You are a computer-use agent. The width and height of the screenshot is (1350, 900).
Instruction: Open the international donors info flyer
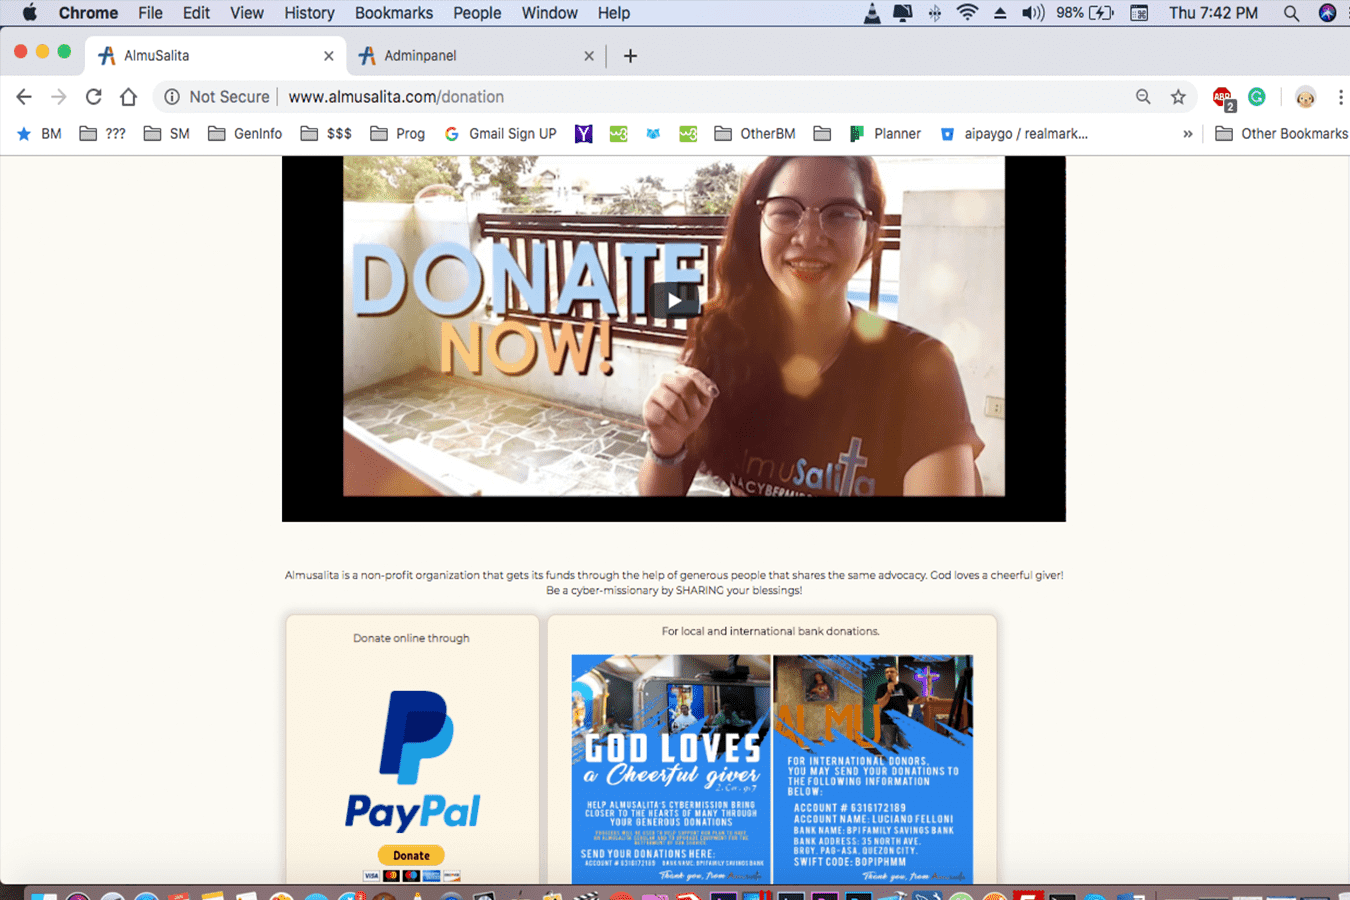pos(873,769)
